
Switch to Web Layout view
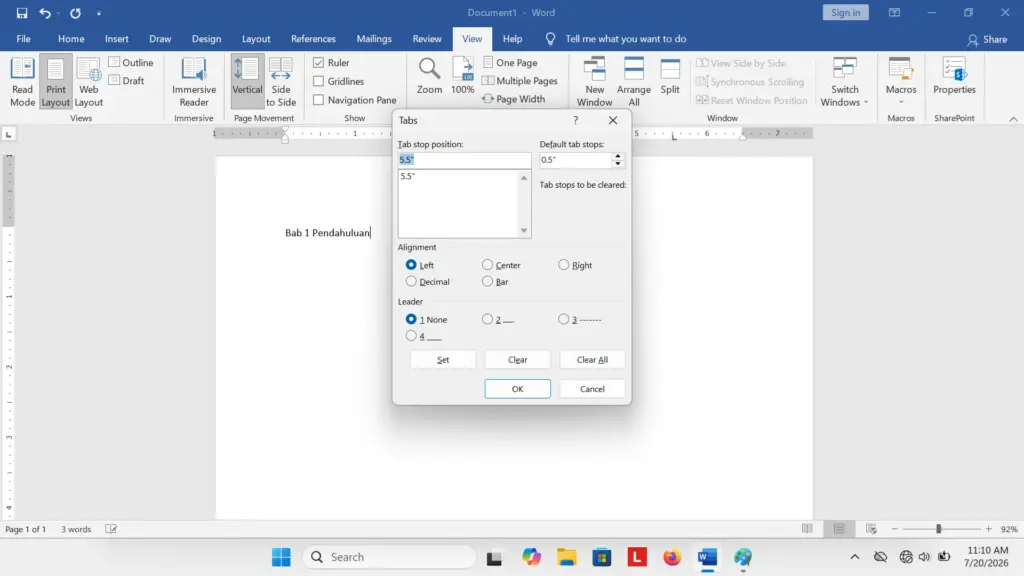(x=88, y=82)
